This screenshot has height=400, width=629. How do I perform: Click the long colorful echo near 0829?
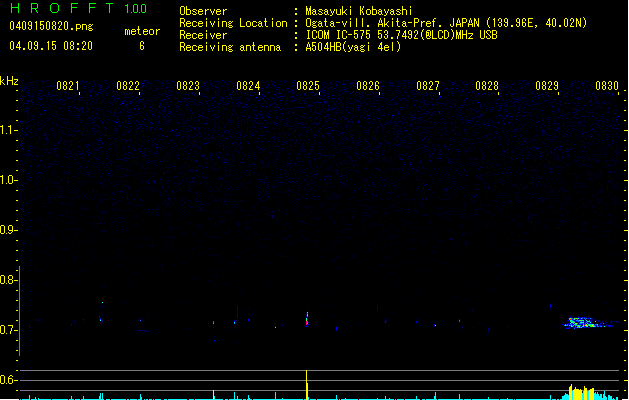click(590, 323)
